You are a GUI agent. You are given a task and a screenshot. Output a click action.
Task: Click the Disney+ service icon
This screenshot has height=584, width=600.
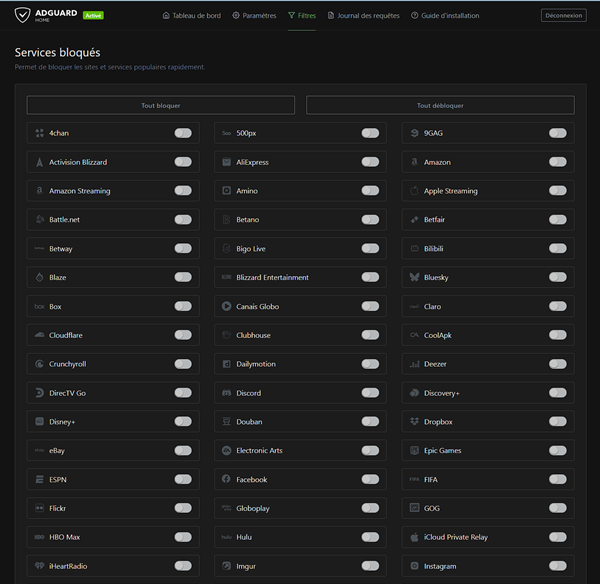(x=39, y=421)
